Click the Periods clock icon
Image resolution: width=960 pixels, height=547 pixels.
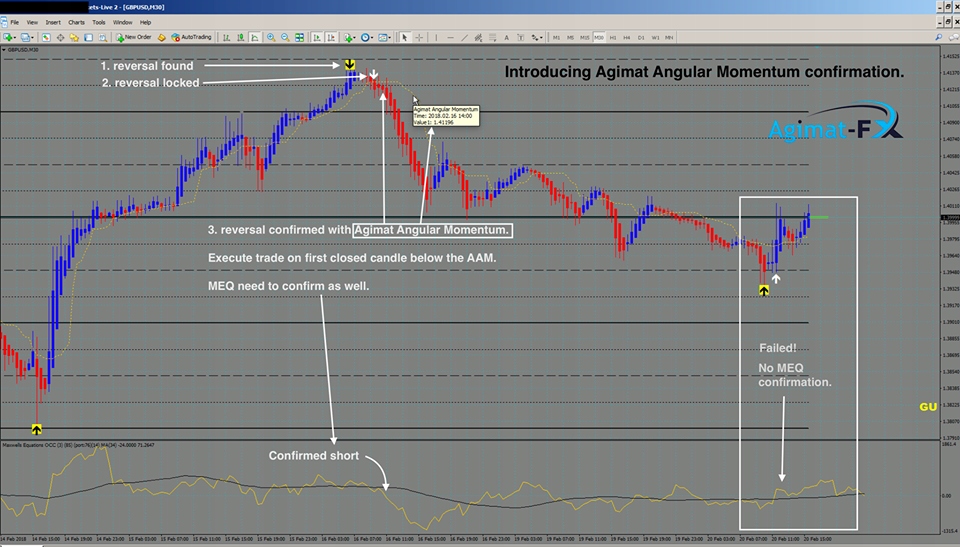point(365,37)
